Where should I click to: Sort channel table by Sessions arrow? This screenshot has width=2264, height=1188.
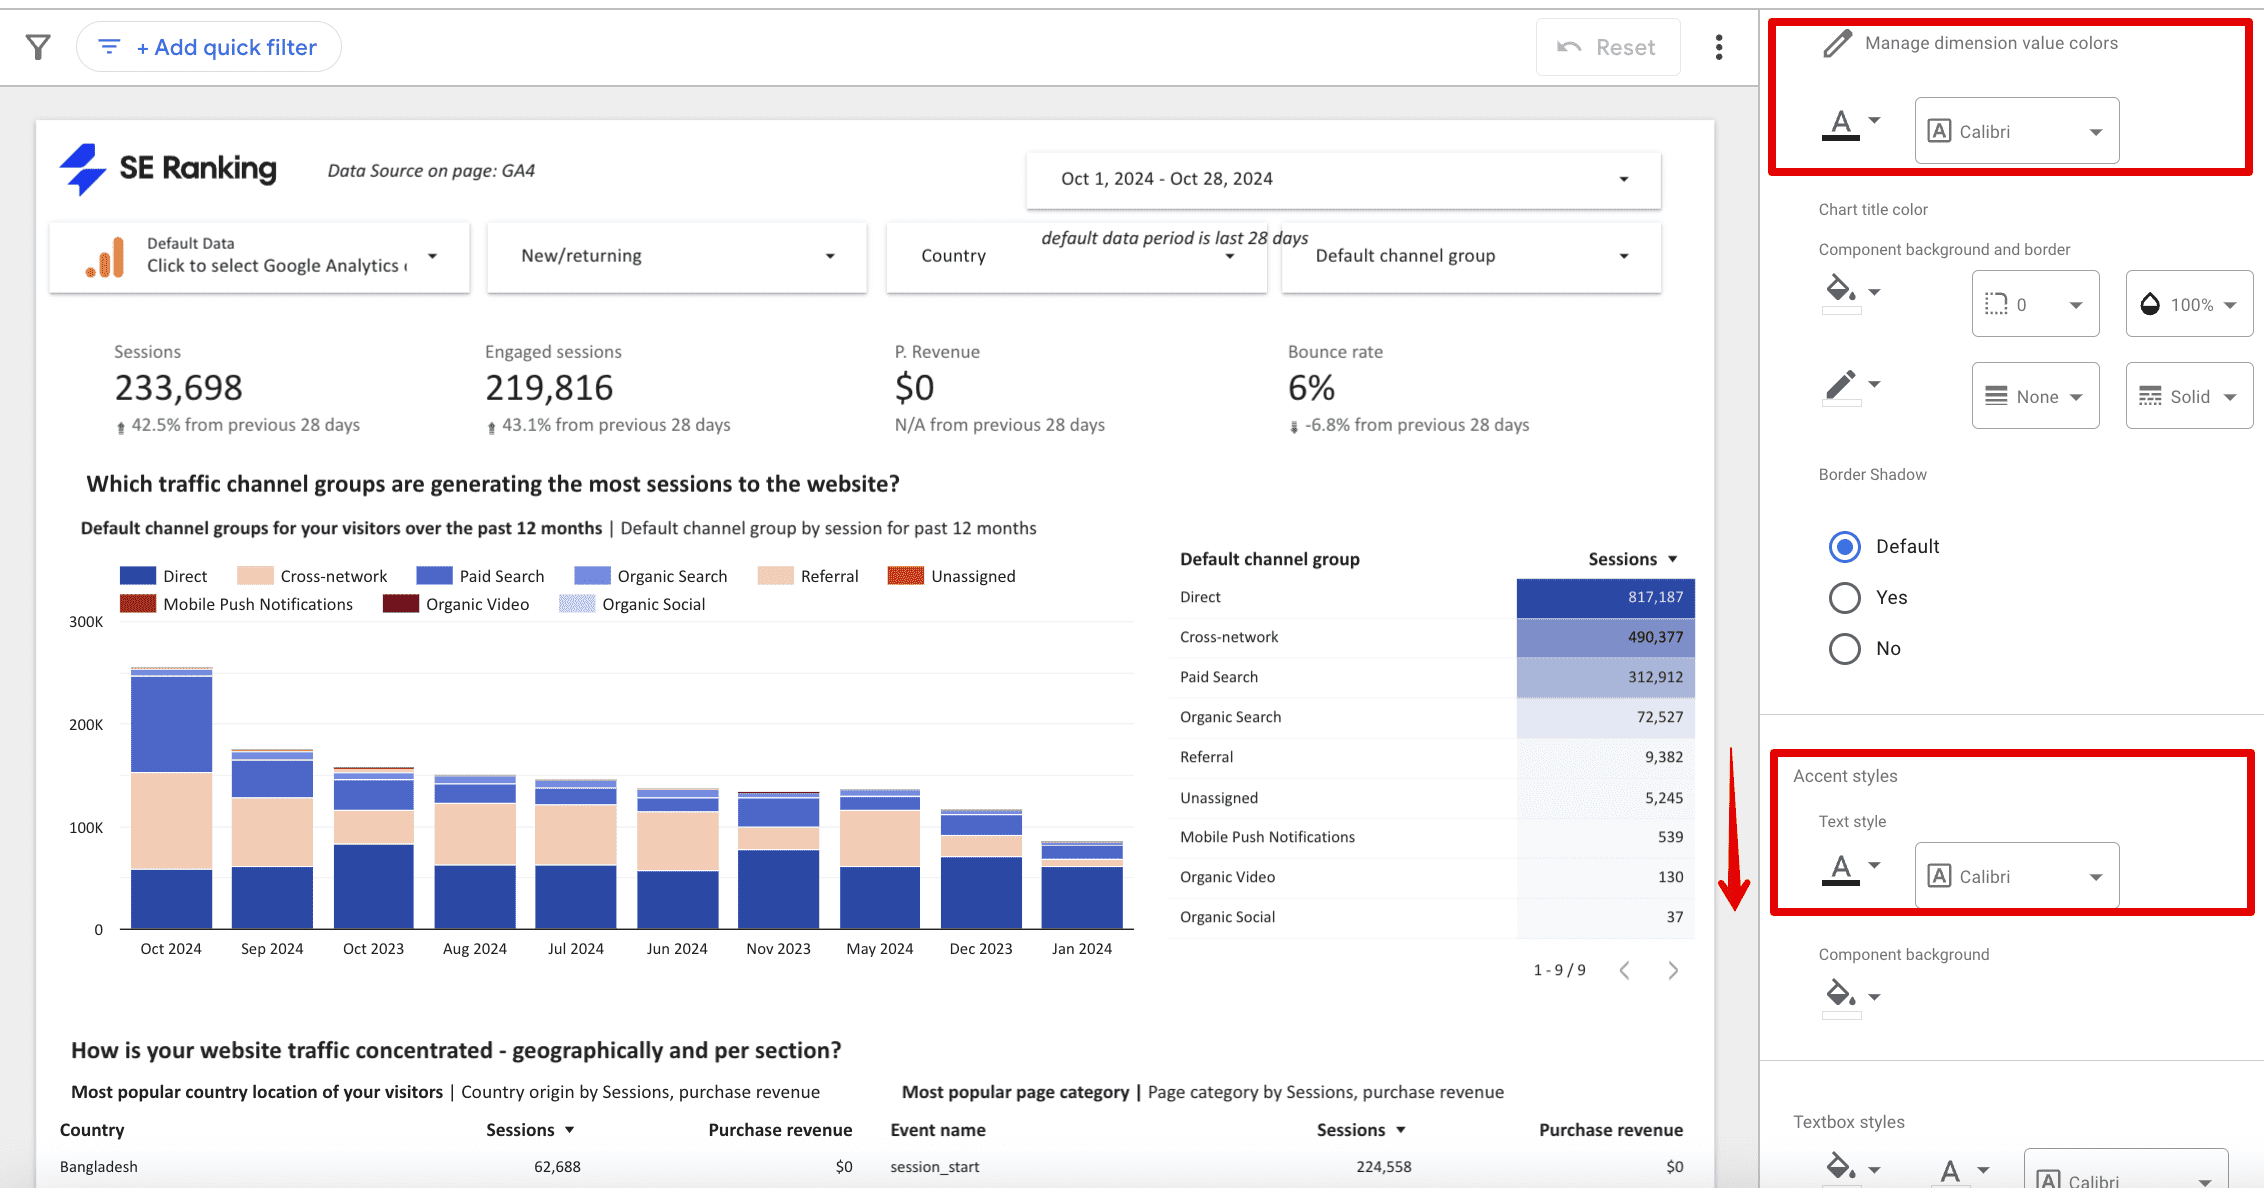coord(1673,560)
